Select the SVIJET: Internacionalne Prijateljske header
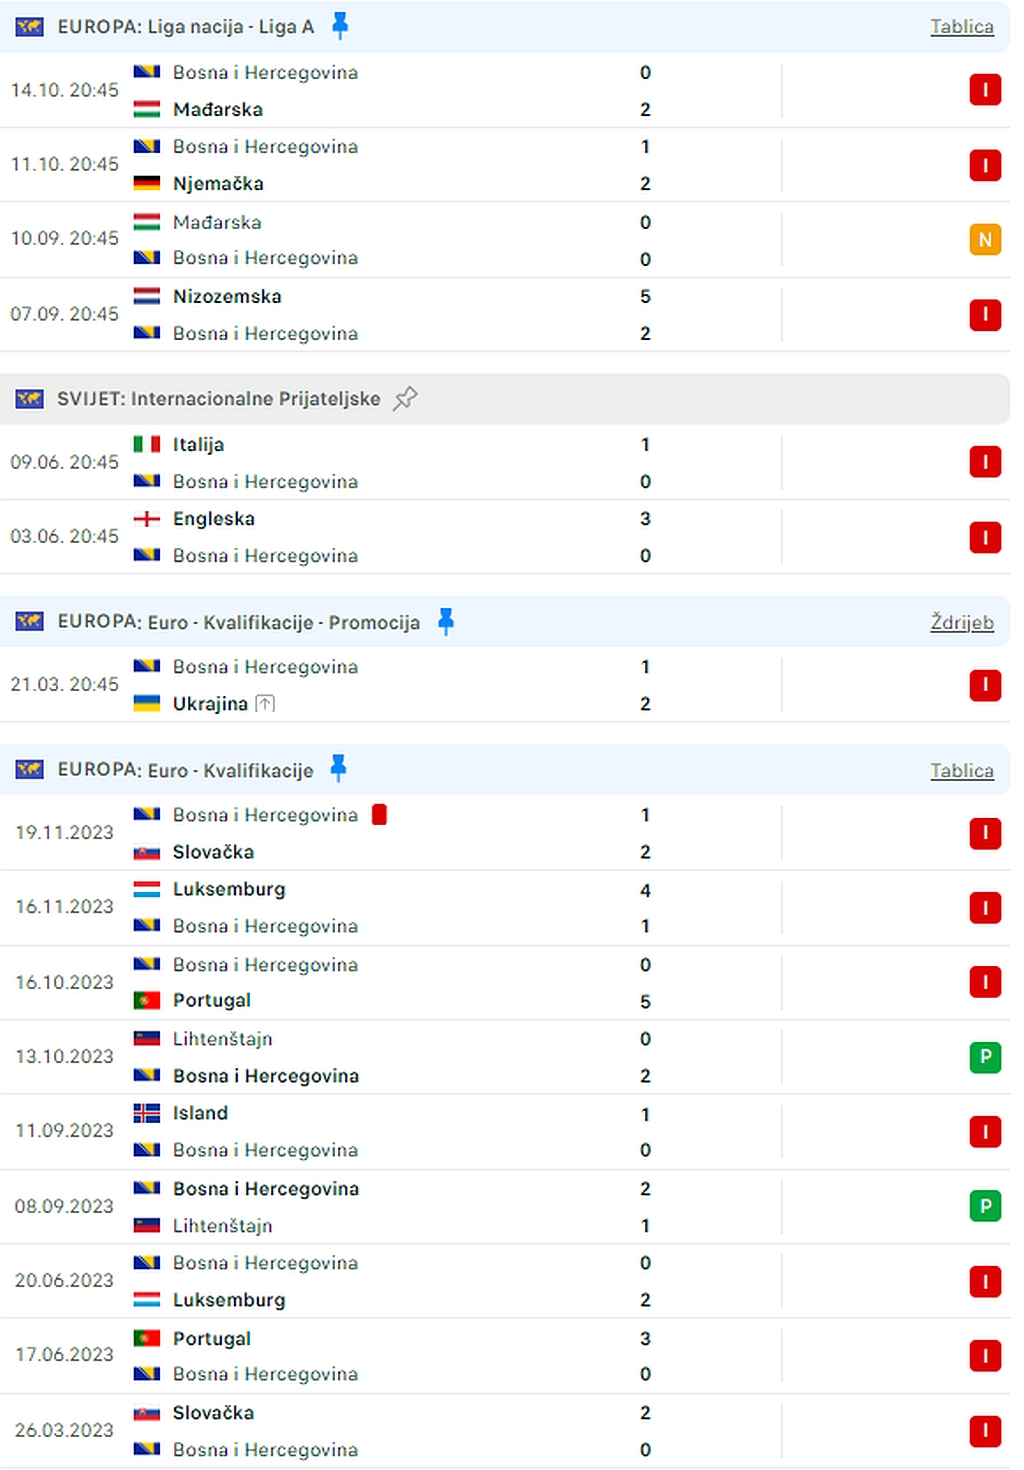 click(x=218, y=399)
